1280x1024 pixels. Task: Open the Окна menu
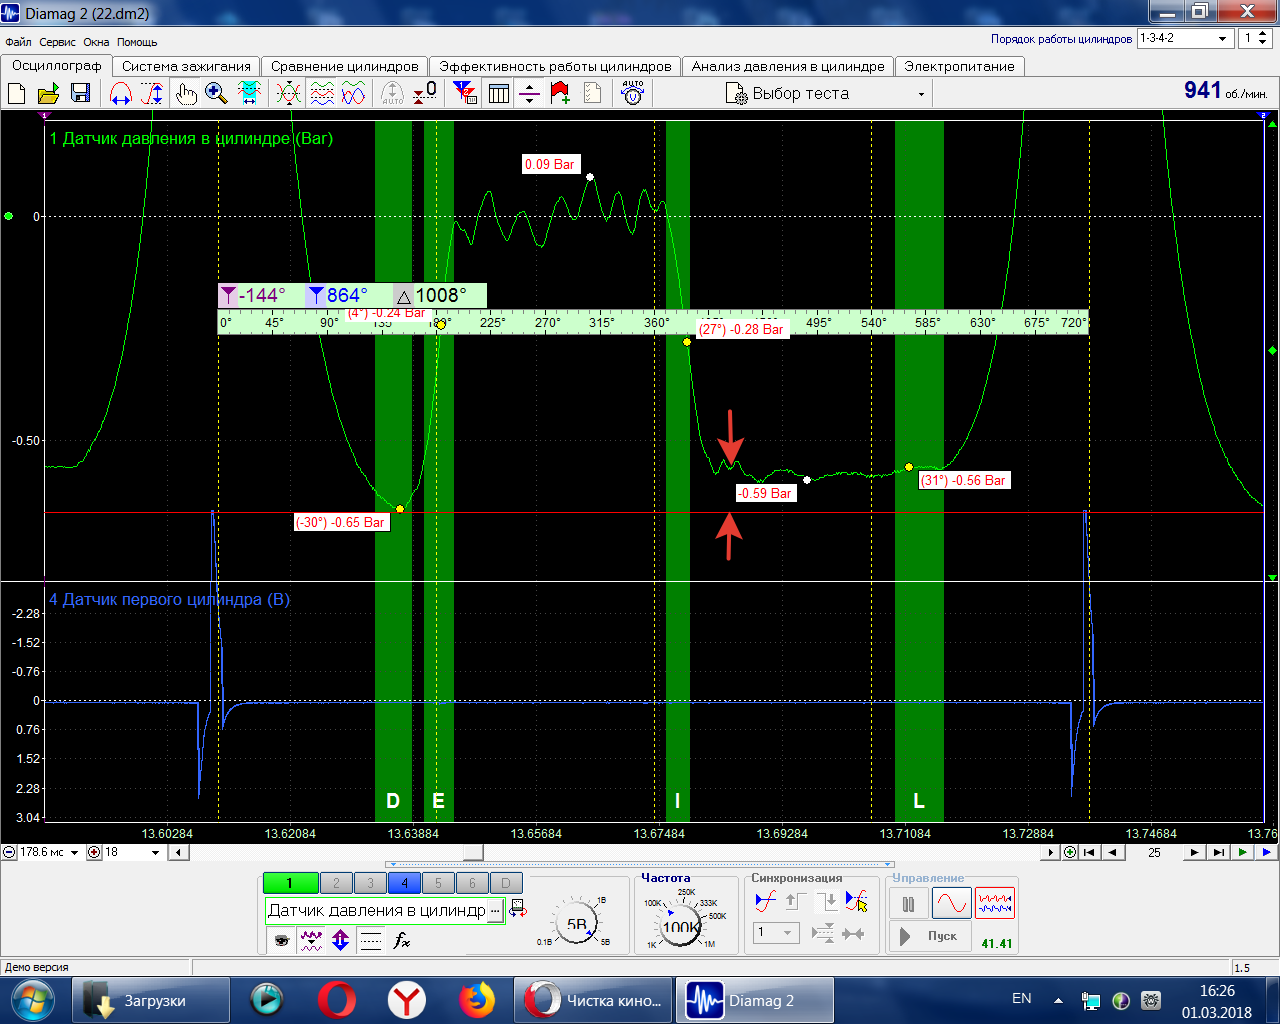click(96, 42)
